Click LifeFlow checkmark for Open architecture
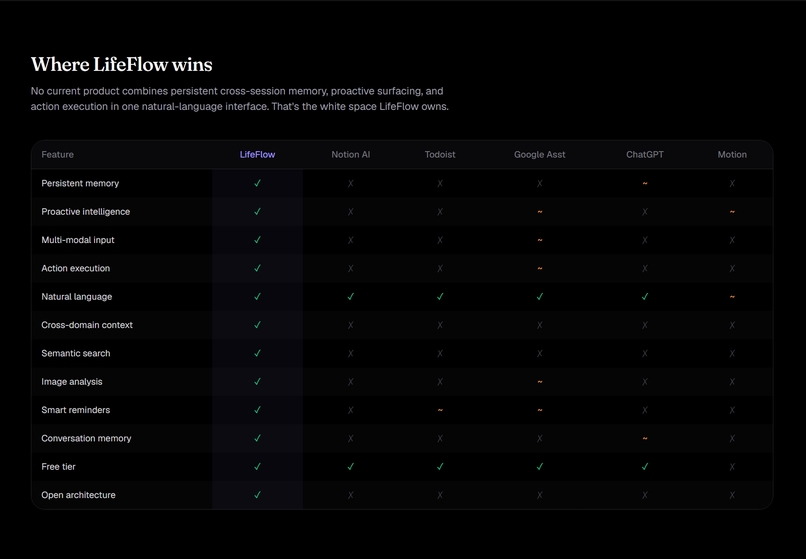The height and width of the screenshot is (559, 806). [x=258, y=495]
